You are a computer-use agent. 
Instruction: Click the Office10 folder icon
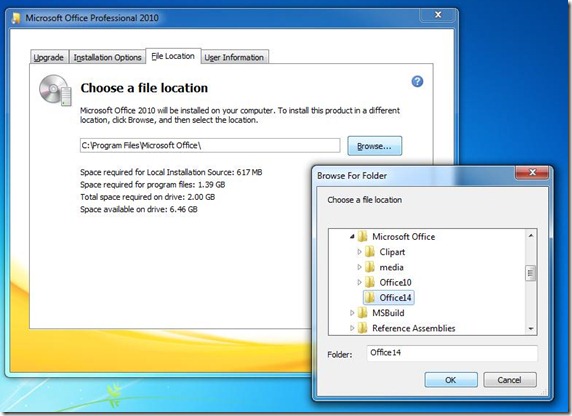[370, 282]
